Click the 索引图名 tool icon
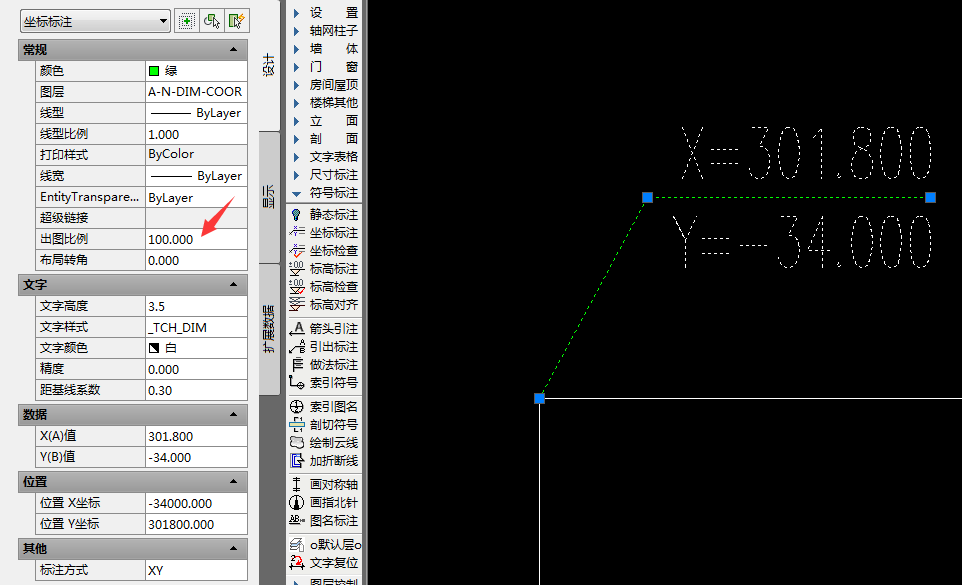This screenshot has height=585, width=962. tap(296, 407)
